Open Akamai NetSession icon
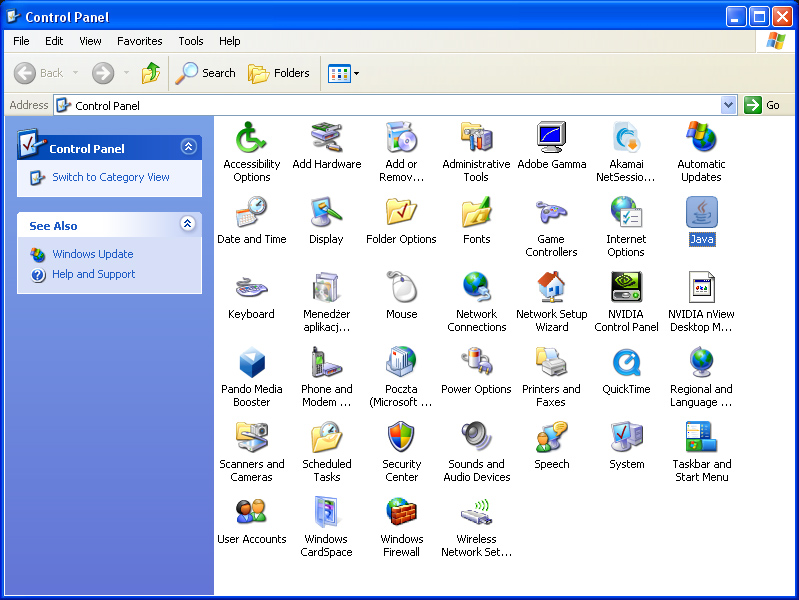 tap(626, 138)
